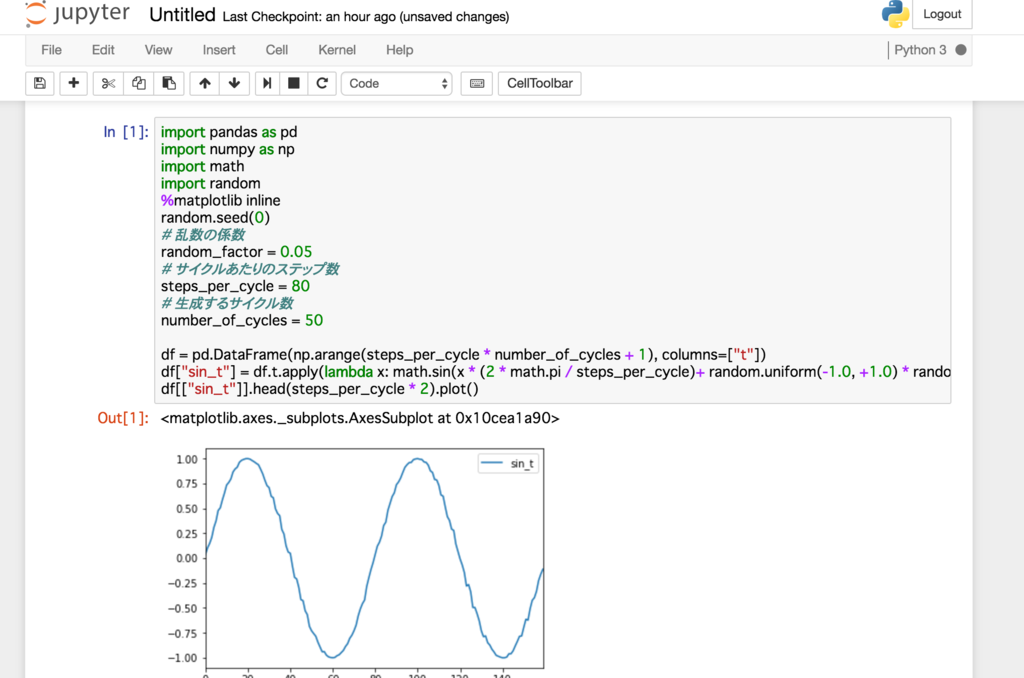Click the '# 乱数の係数' comment line
The height and width of the screenshot is (678, 1024).
pyautogui.click(x=203, y=234)
